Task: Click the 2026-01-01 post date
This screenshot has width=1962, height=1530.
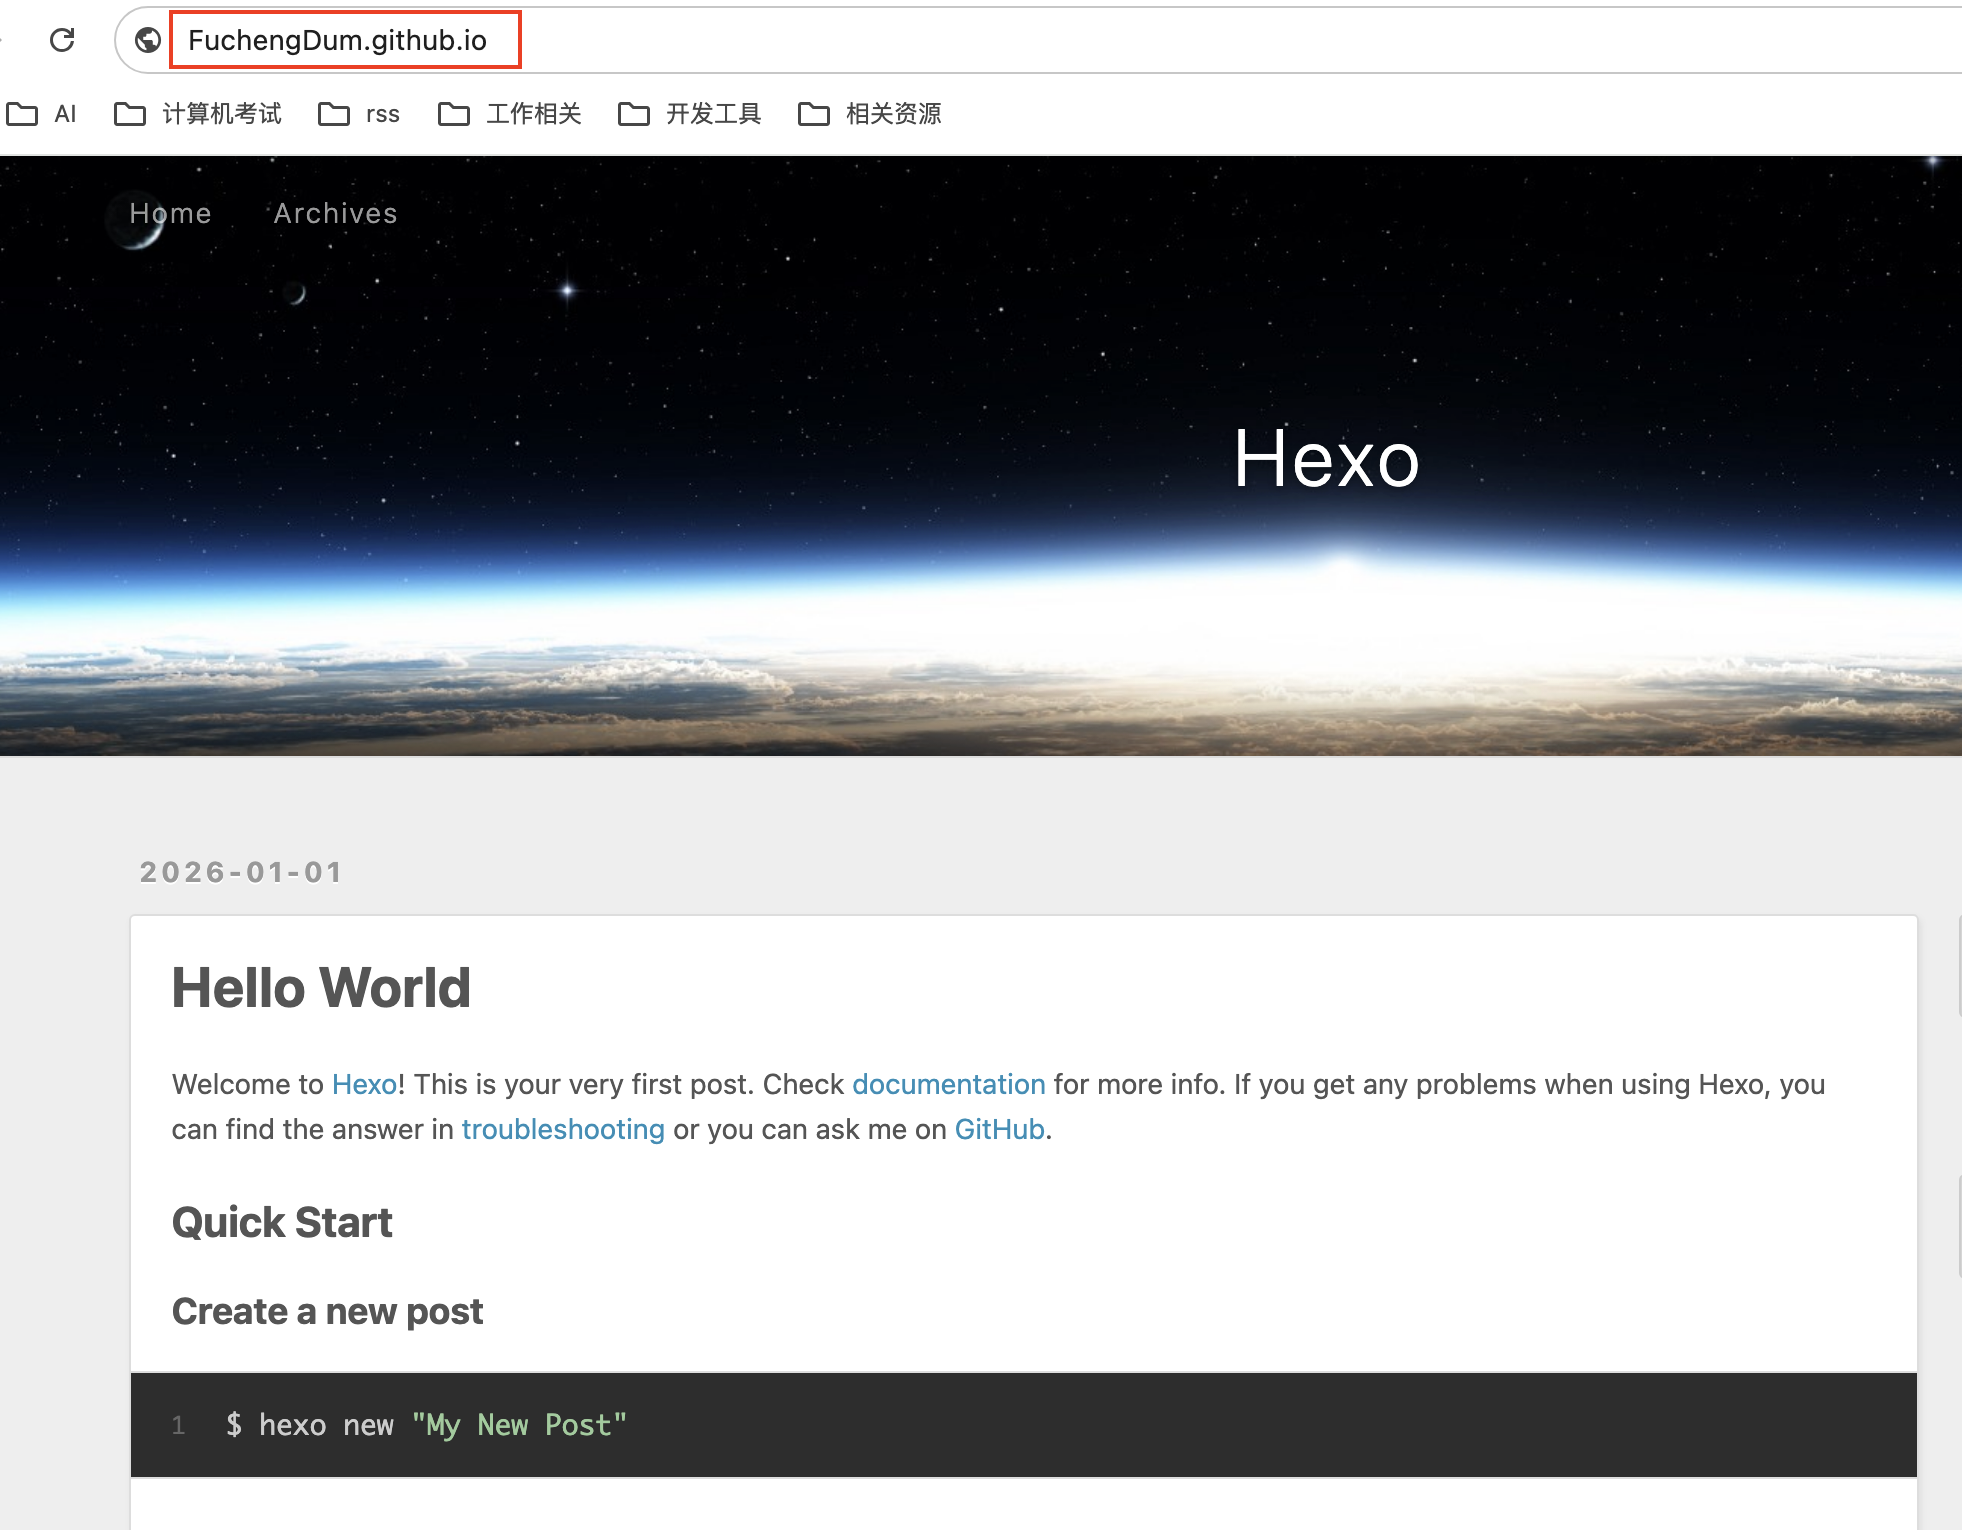Action: (242, 872)
